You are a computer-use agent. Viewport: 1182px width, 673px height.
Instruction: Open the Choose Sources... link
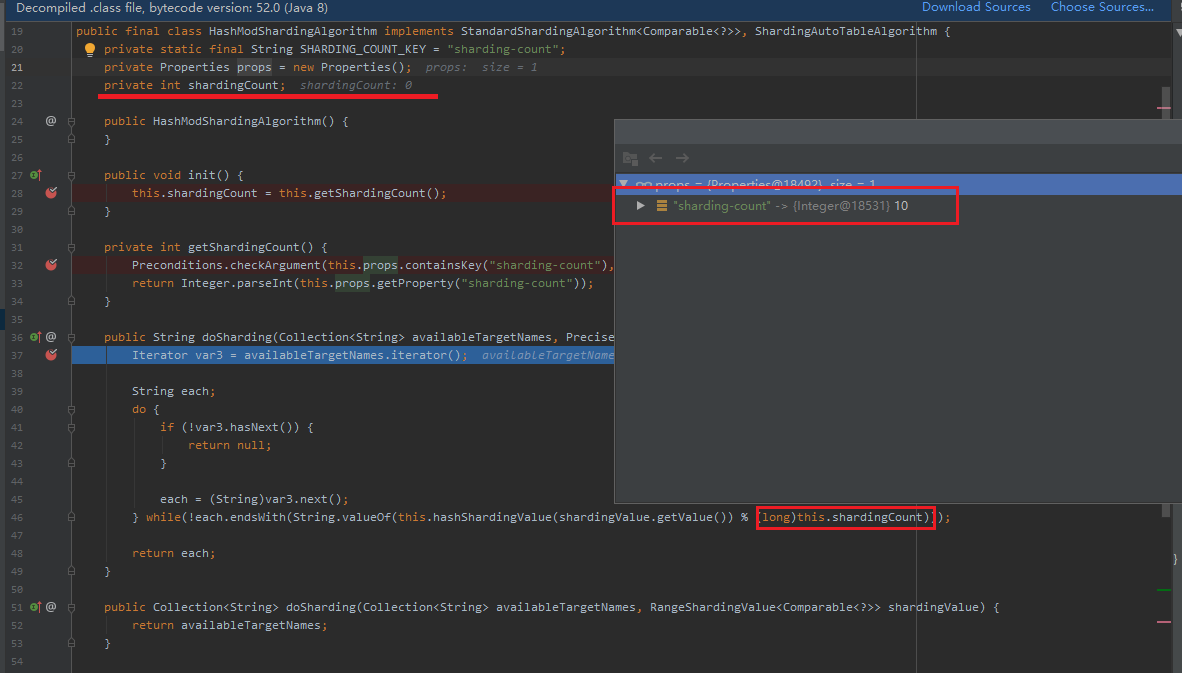pyautogui.click(x=1101, y=7)
